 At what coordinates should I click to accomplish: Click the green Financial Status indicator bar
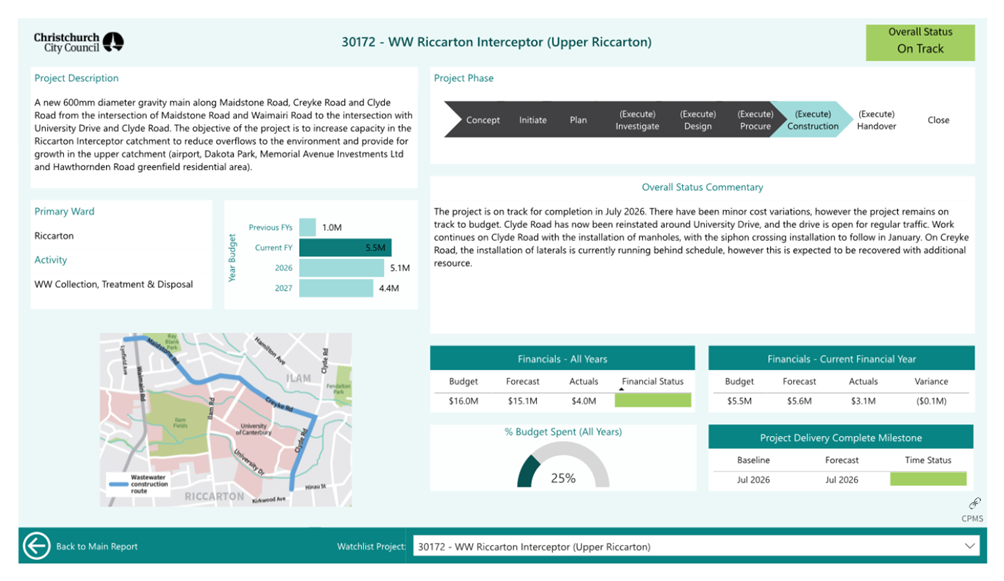tap(652, 400)
